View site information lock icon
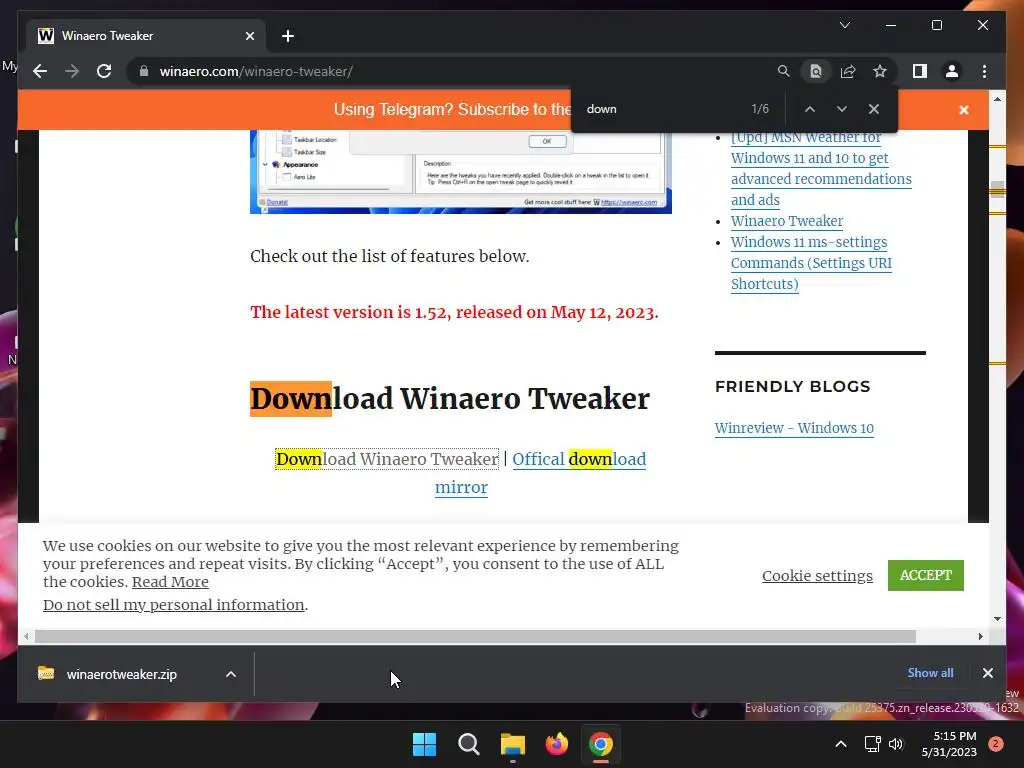The height and width of the screenshot is (768, 1024). coord(144,71)
